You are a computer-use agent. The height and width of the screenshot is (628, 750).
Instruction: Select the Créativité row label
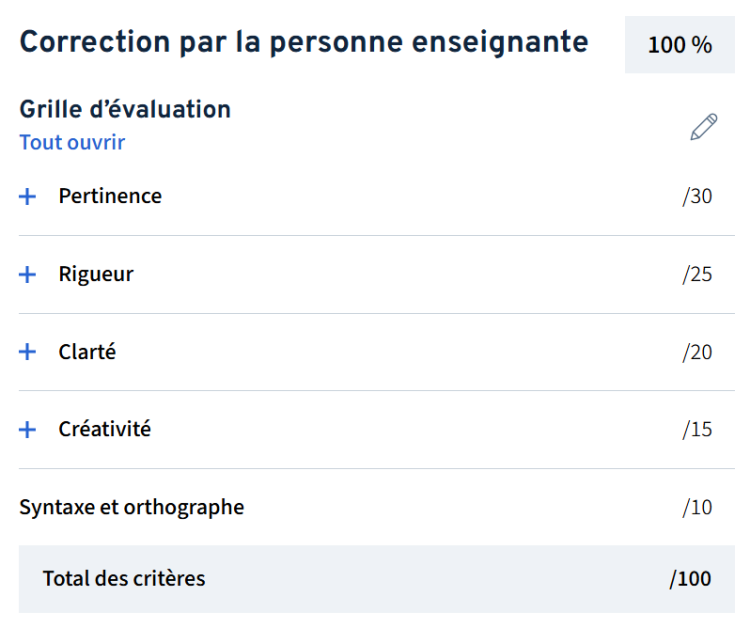coord(105,429)
